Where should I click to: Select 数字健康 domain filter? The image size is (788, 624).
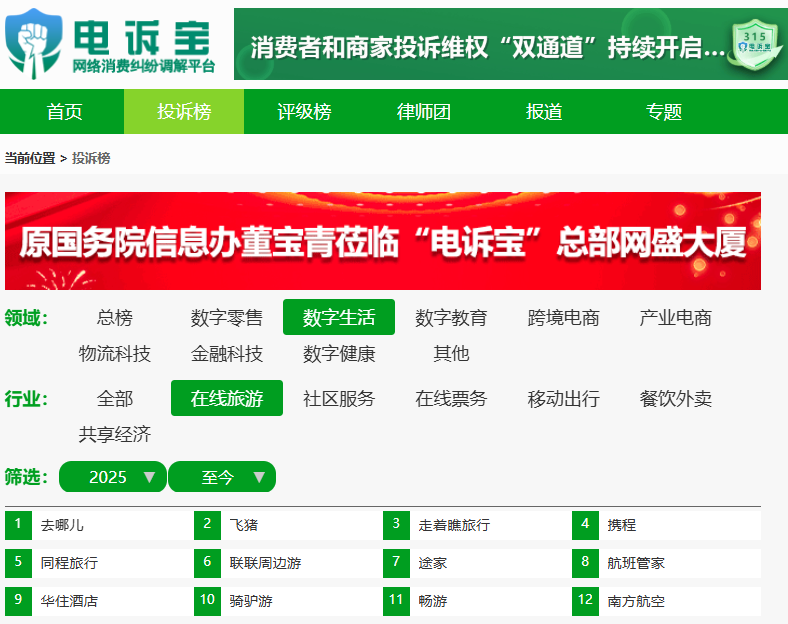339,354
